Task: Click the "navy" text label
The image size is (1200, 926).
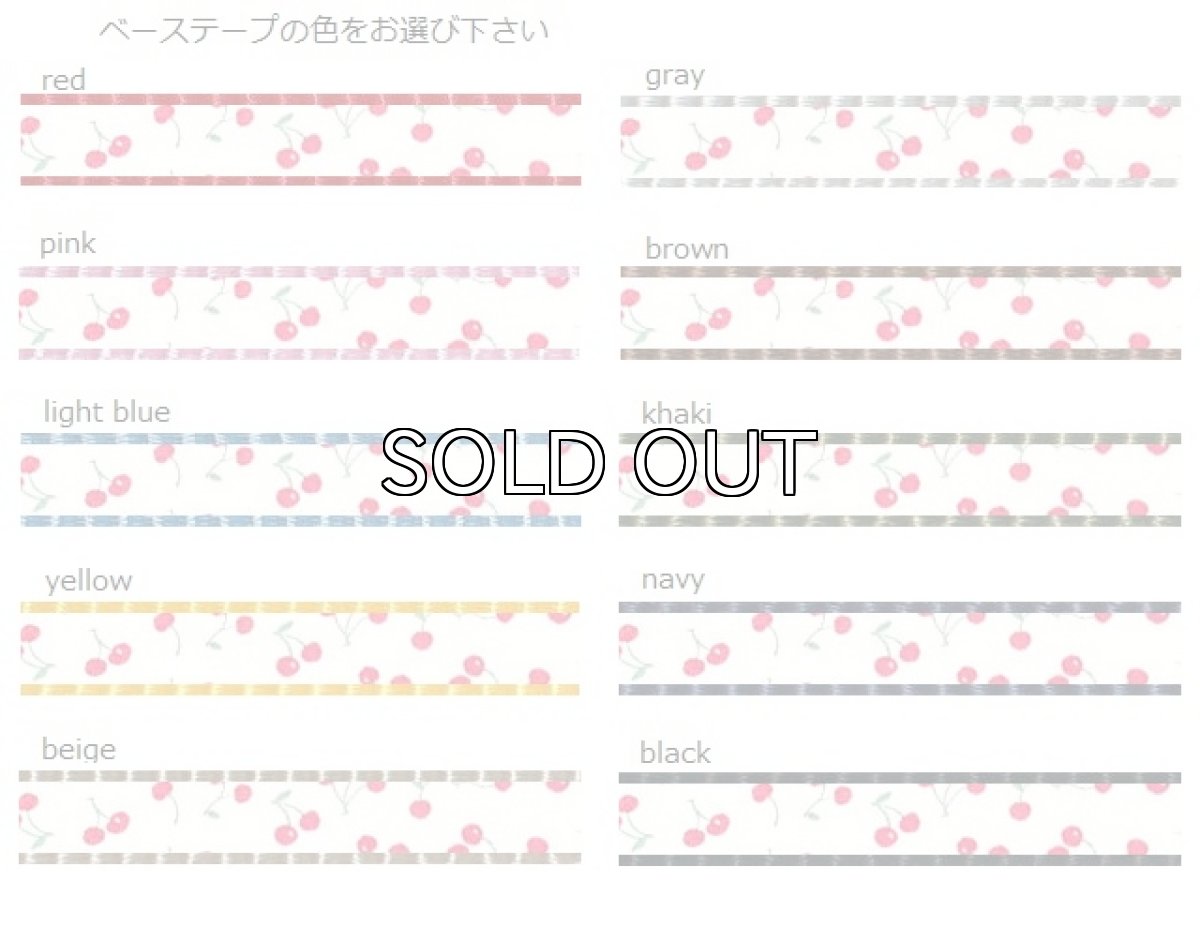Action: (673, 579)
